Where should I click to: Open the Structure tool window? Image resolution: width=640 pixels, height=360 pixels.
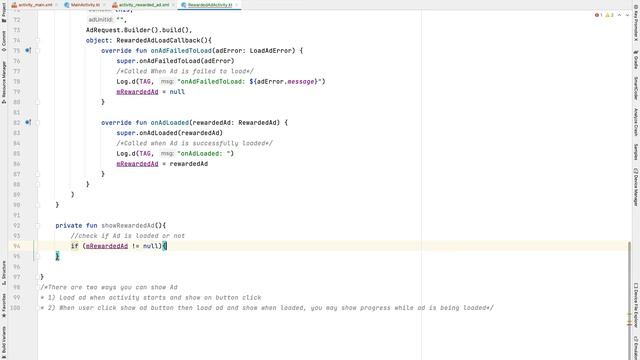coord(4,273)
